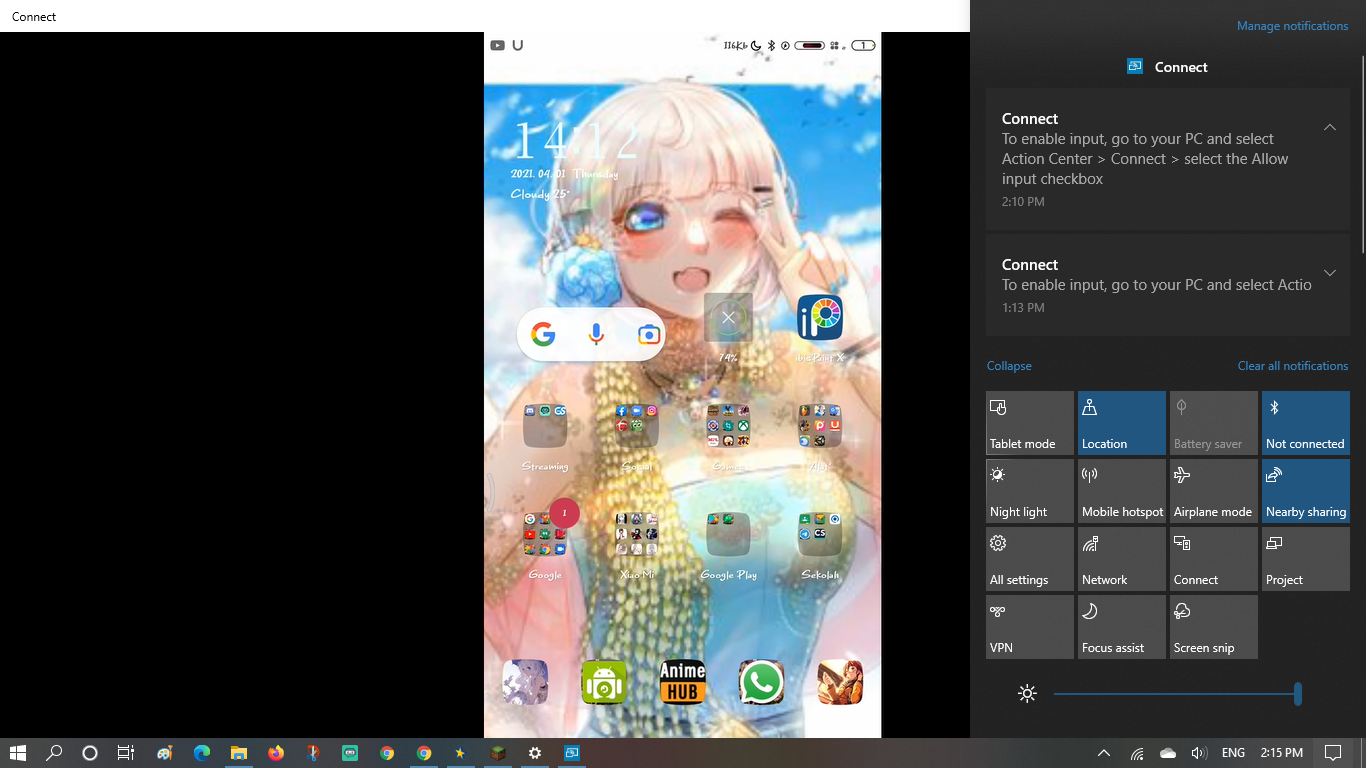This screenshot has width=1366, height=768.
Task: Show hidden system tray icons
Action: point(1104,753)
